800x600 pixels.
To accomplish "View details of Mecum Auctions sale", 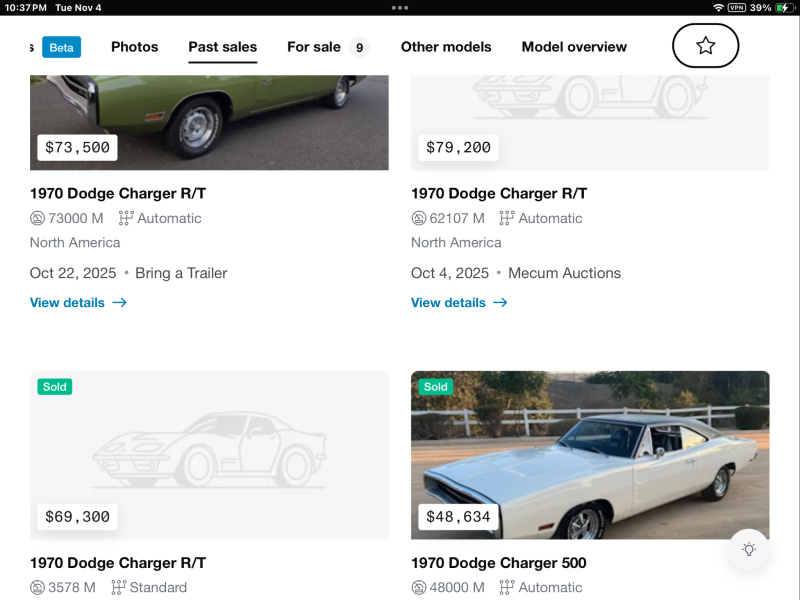I will [x=459, y=302].
